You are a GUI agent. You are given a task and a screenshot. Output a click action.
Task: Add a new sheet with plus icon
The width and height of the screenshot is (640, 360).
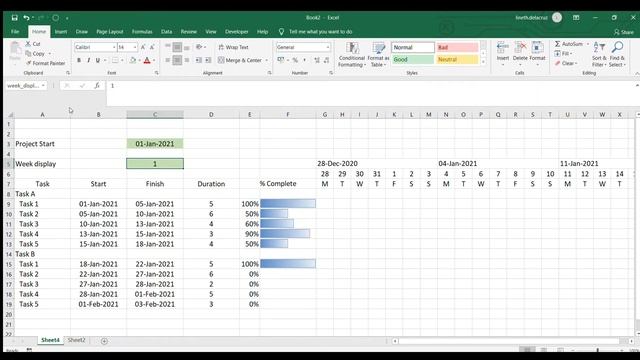click(104, 341)
